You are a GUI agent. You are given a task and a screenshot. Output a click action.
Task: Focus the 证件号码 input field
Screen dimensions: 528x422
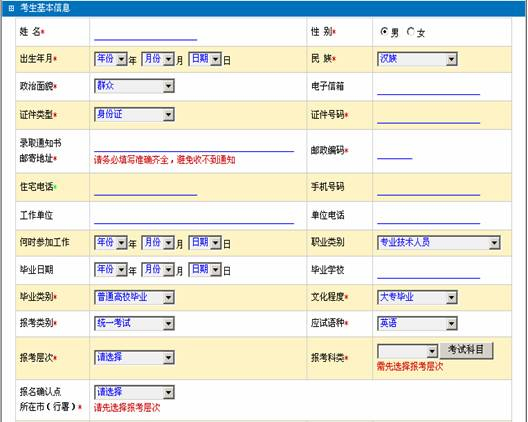click(428, 116)
